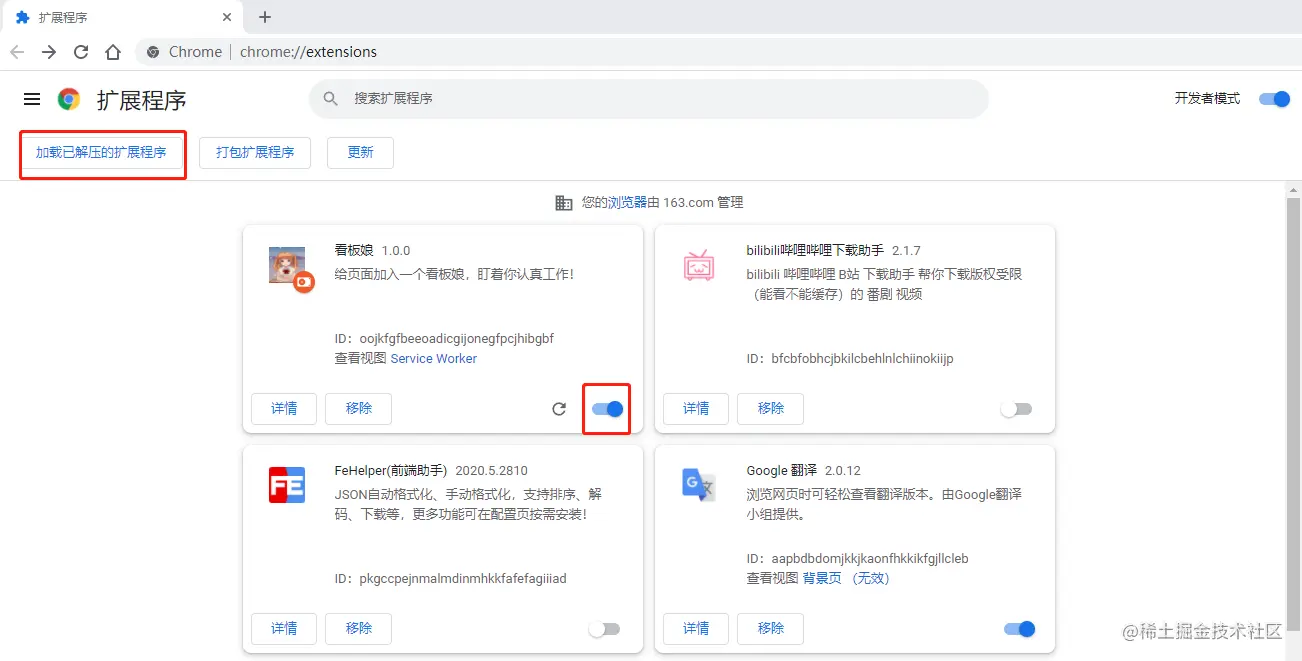Click the FeHelper FE icon
The height and width of the screenshot is (661, 1302).
tap(287, 486)
